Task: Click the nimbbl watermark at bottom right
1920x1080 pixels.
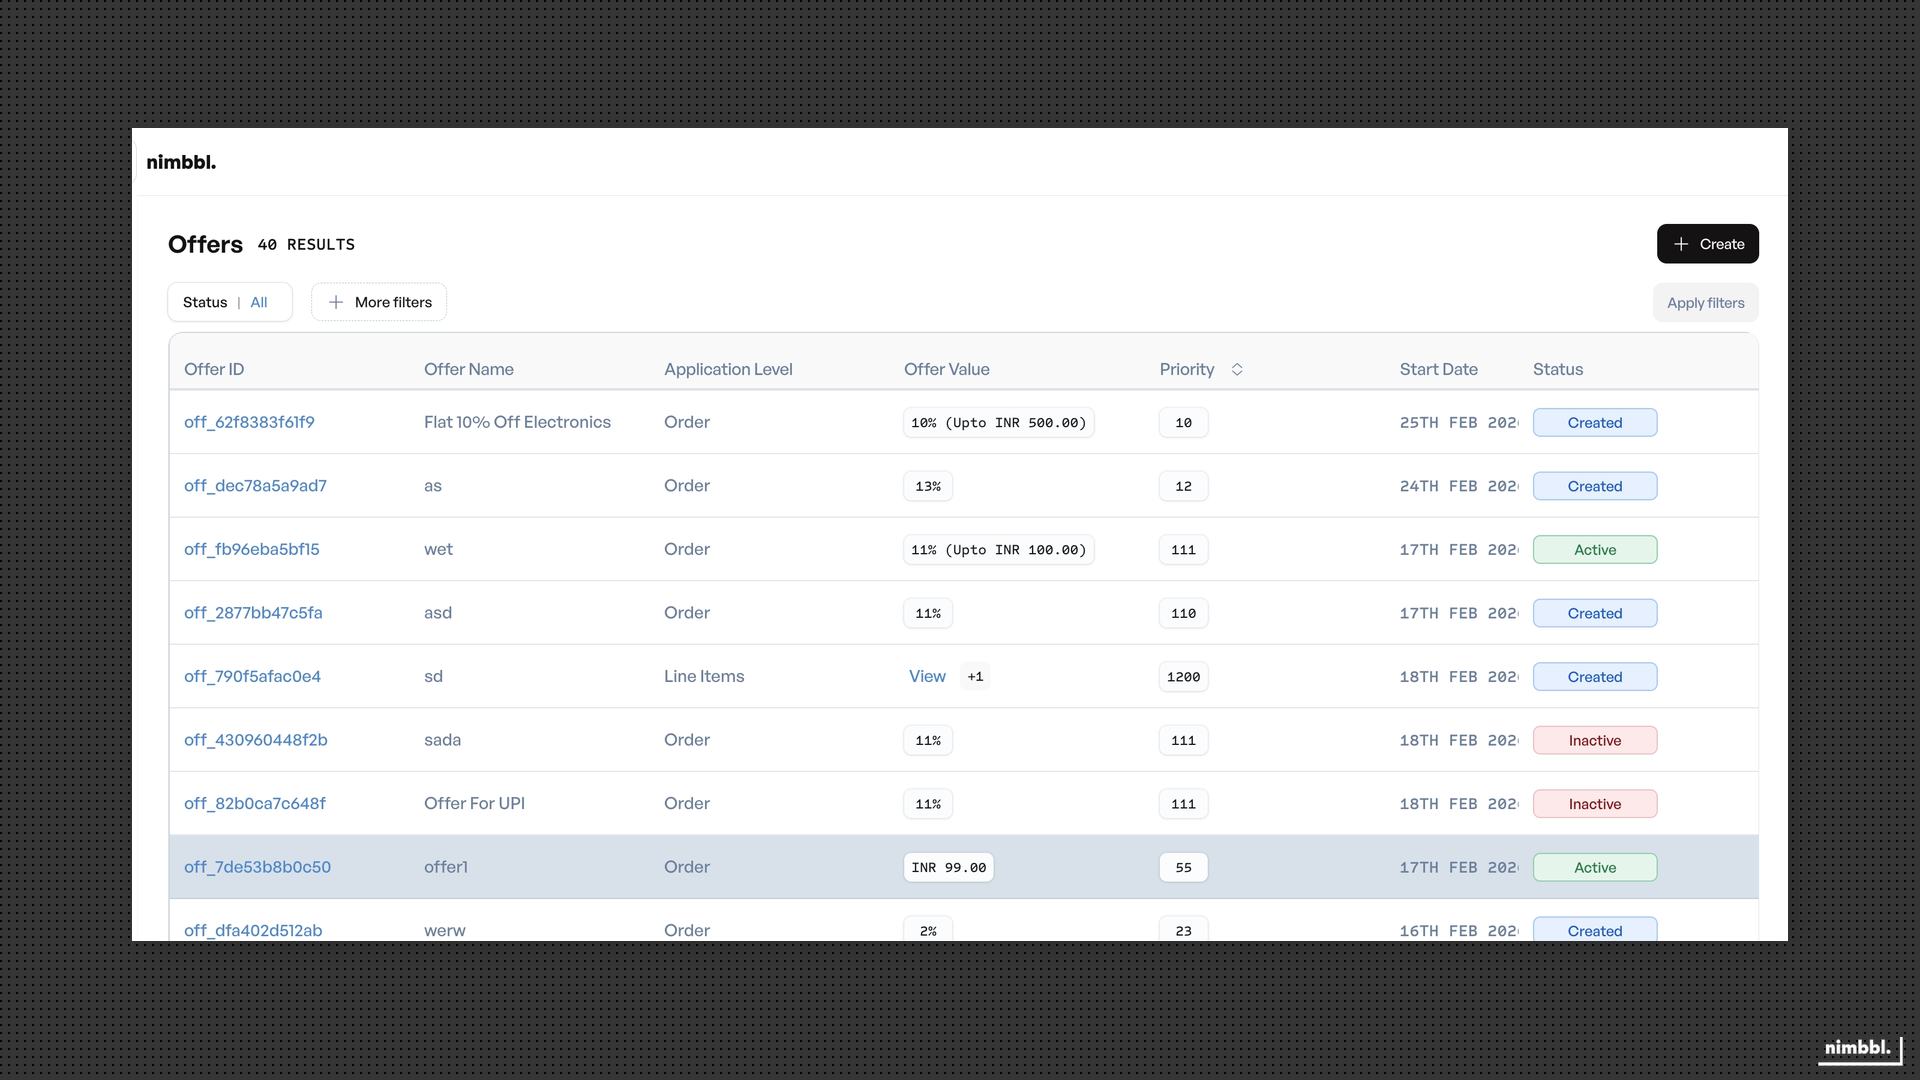Action: [x=1857, y=1048]
